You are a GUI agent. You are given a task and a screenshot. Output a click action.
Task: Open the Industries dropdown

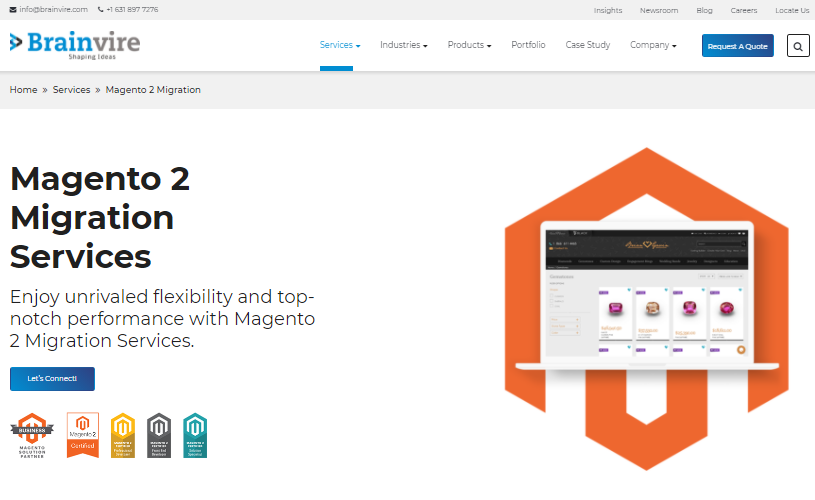click(x=403, y=45)
